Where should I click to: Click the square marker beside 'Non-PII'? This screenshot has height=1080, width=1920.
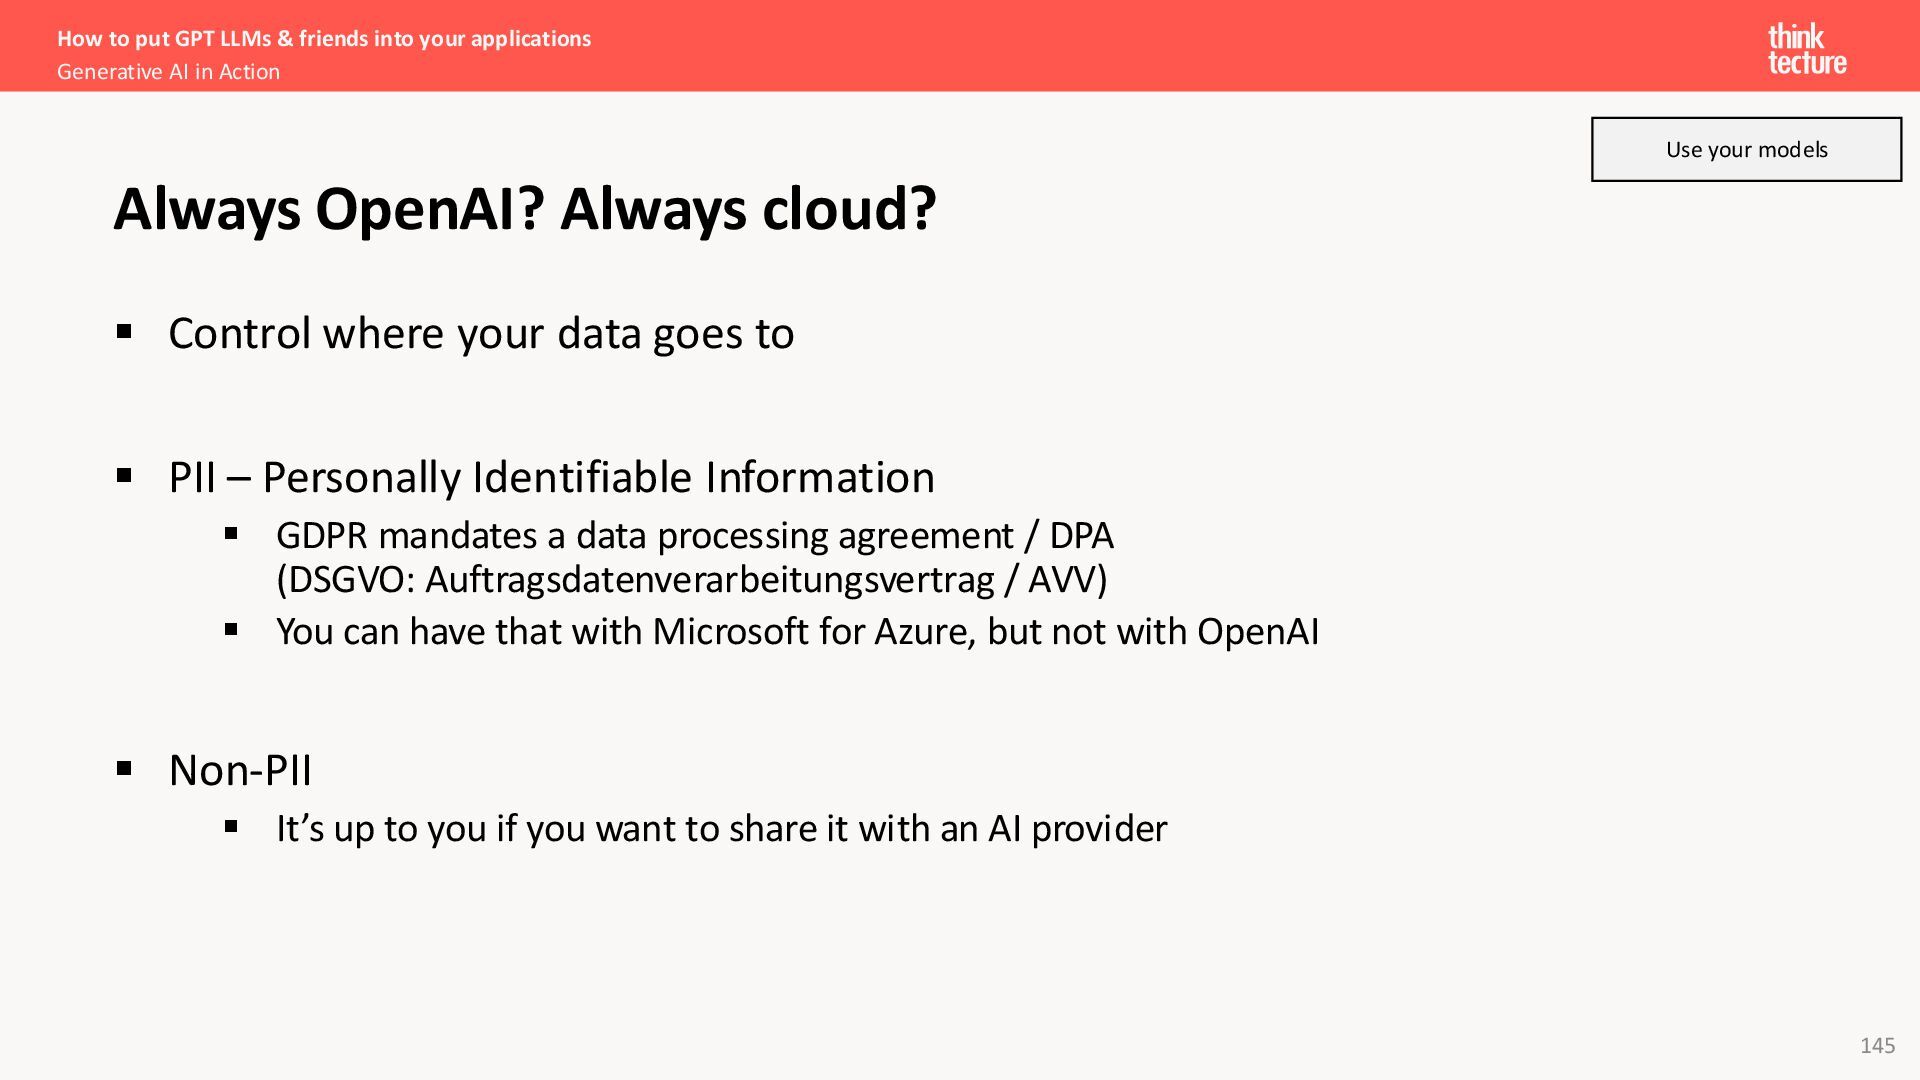[x=124, y=769]
